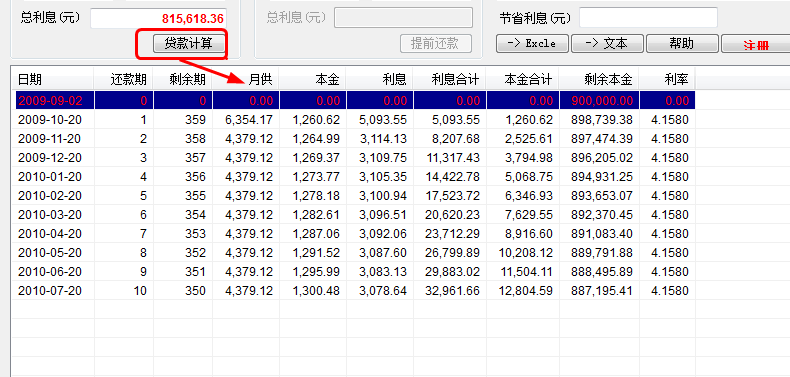Select the 月供 column header
790x377 pixels.
coord(246,79)
